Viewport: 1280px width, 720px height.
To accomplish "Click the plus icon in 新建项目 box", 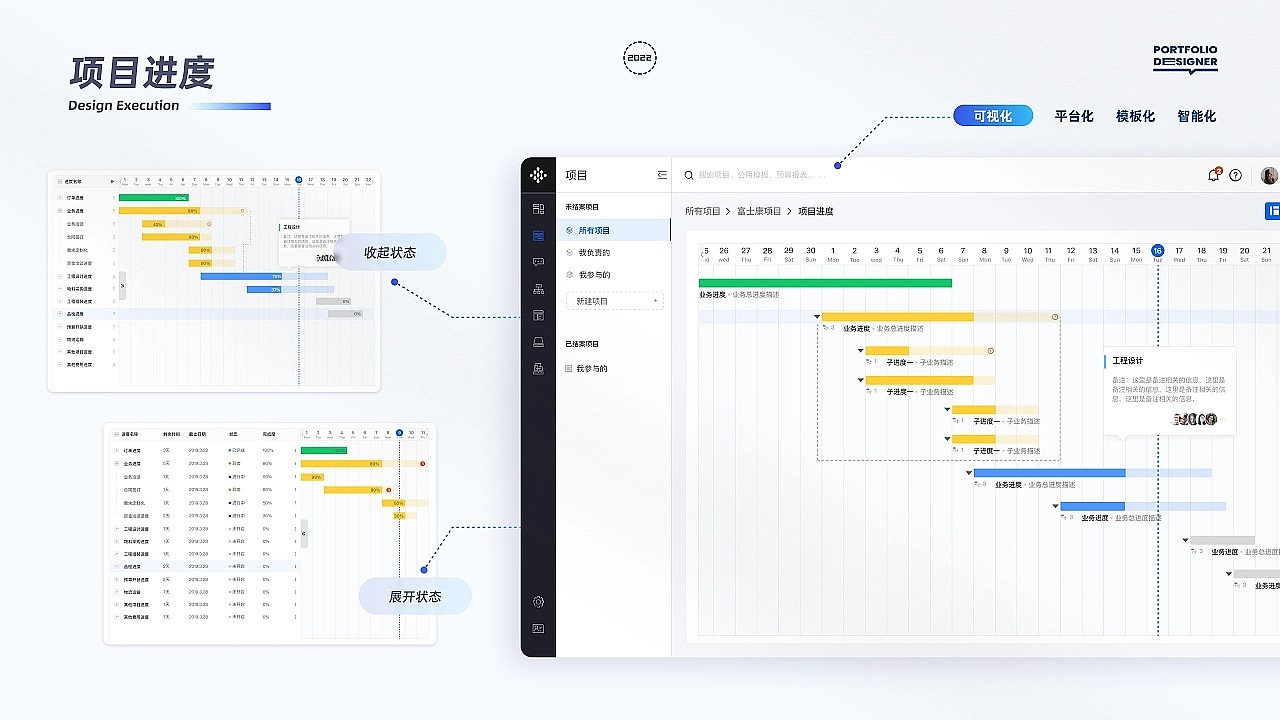I will click(x=656, y=301).
